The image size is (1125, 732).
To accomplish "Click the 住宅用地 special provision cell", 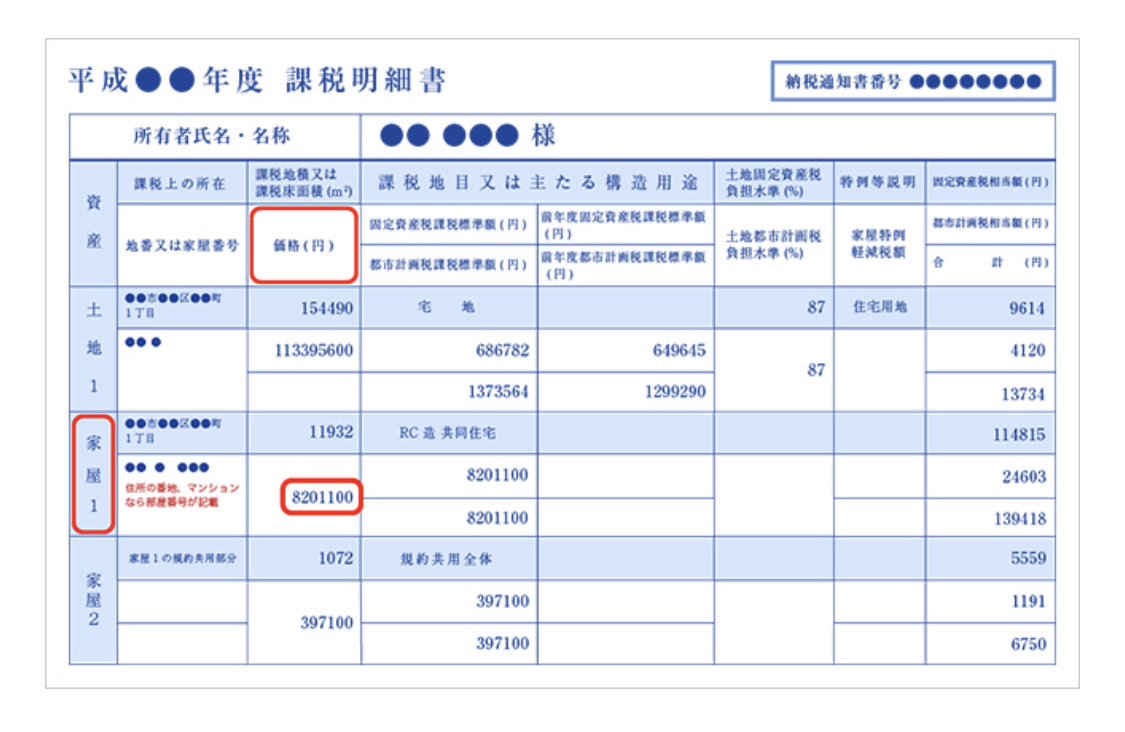I will point(879,307).
